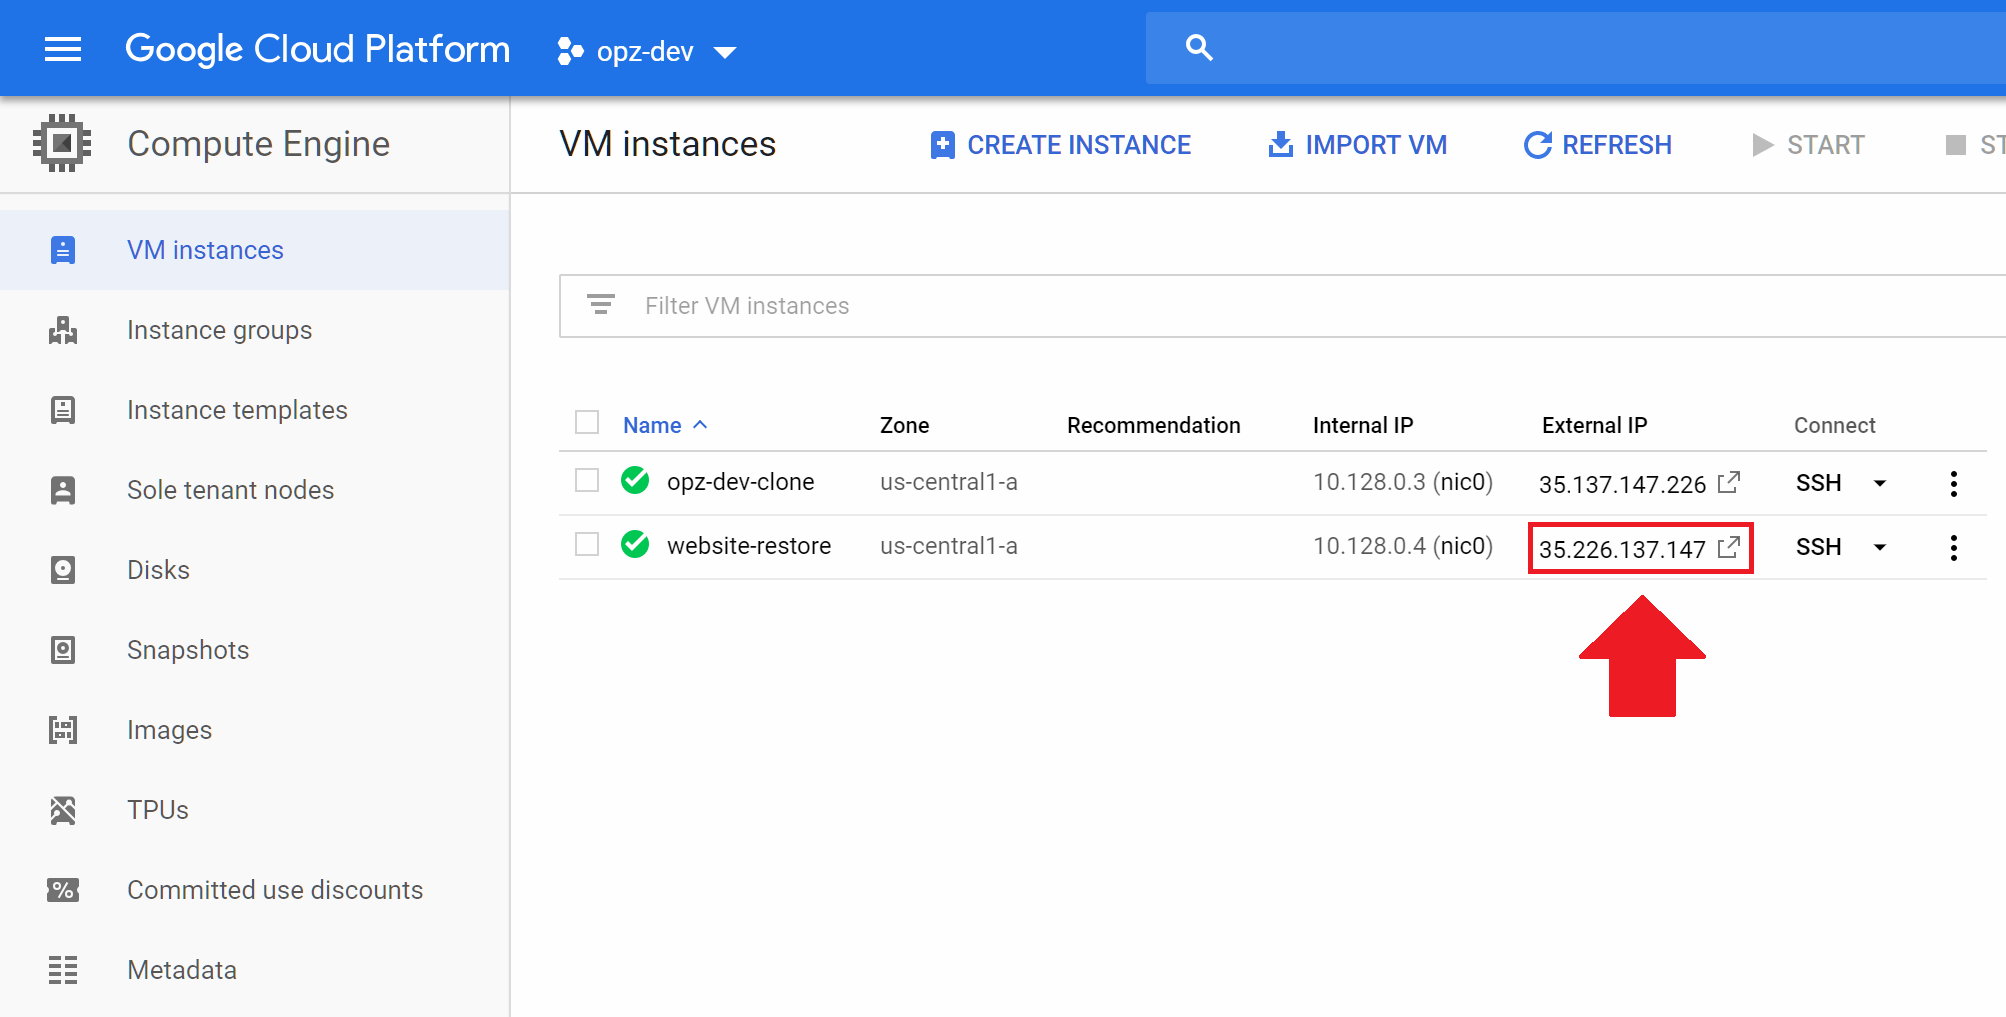
Task: Click us-central1-a zone for website-restore
Action: pos(948,546)
